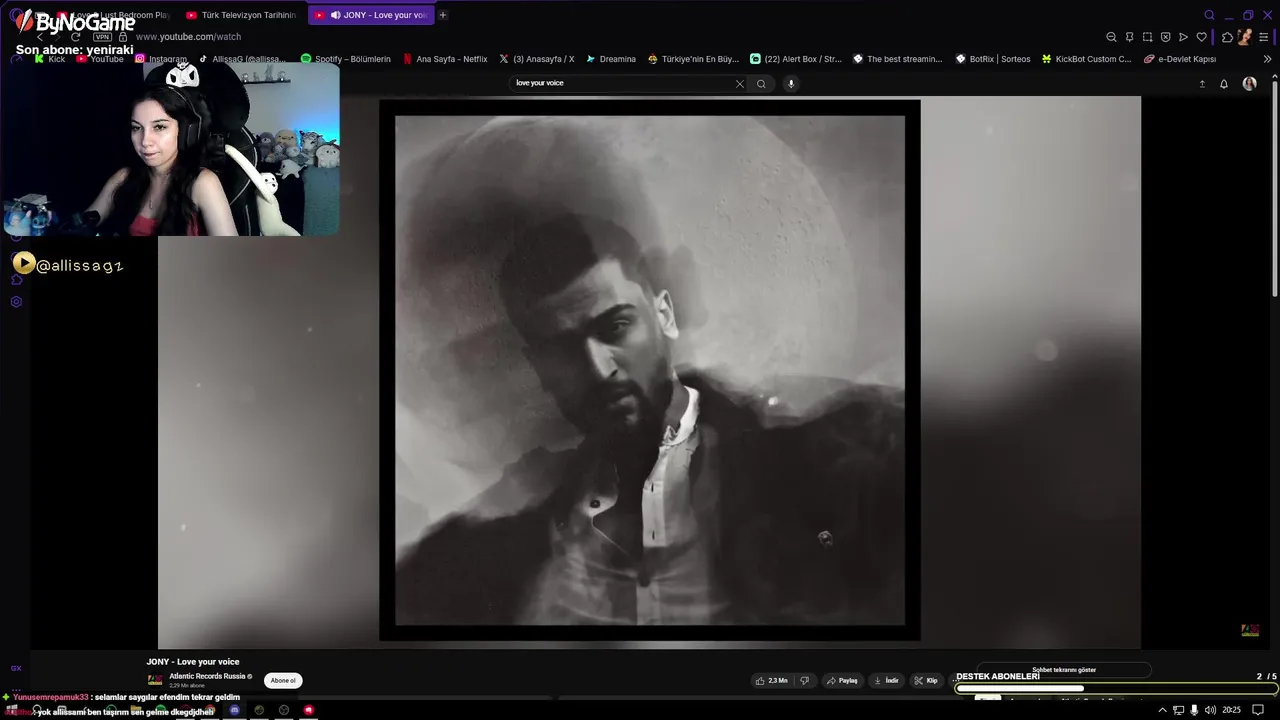Reload the current page
The image size is (1280, 720).
click(75, 37)
